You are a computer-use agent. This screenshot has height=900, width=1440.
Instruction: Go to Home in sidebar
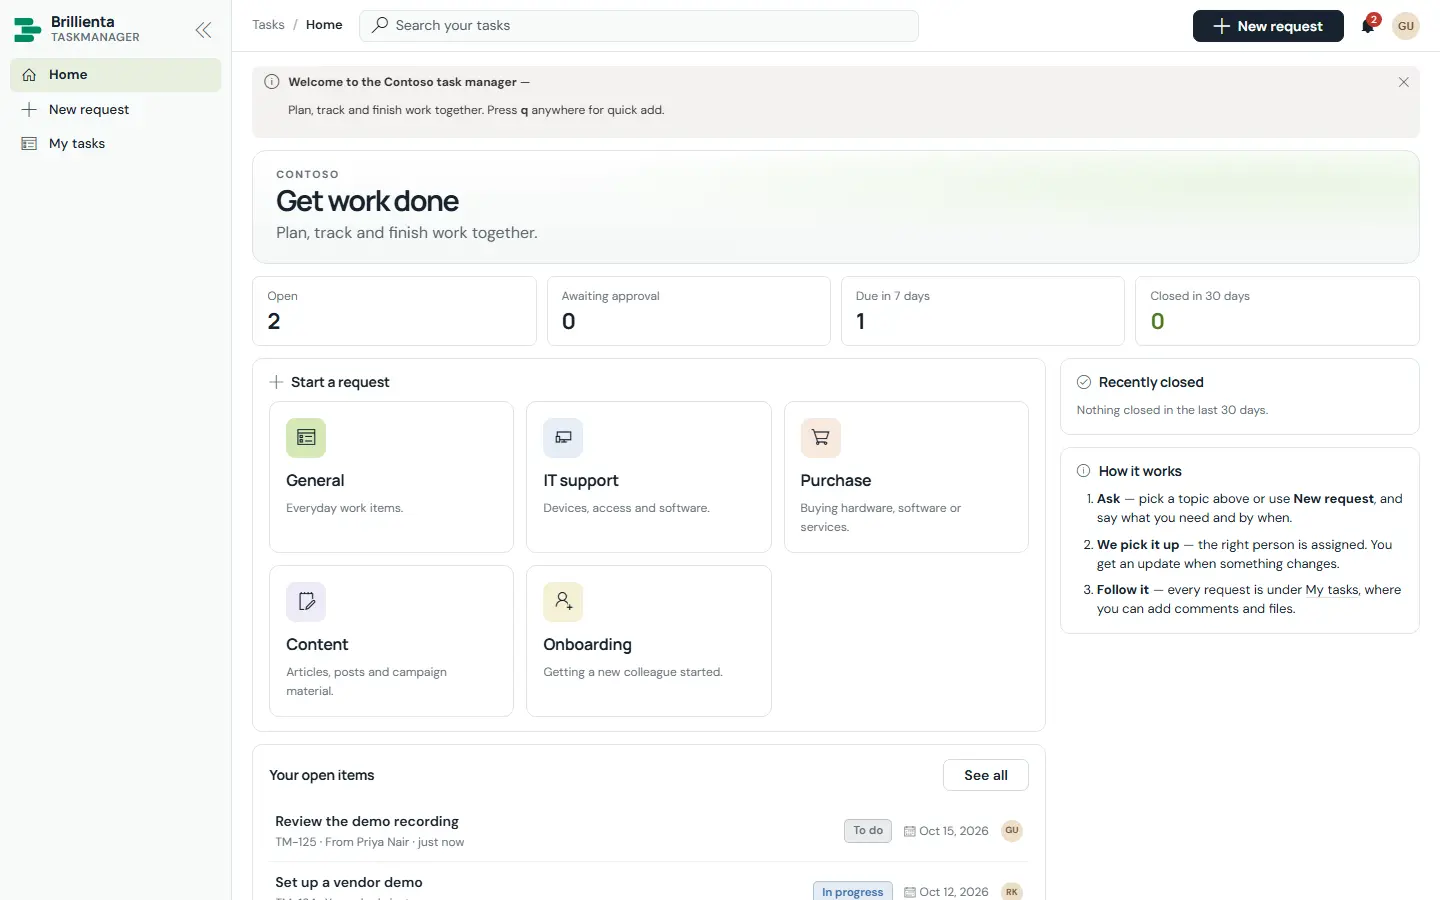116,75
